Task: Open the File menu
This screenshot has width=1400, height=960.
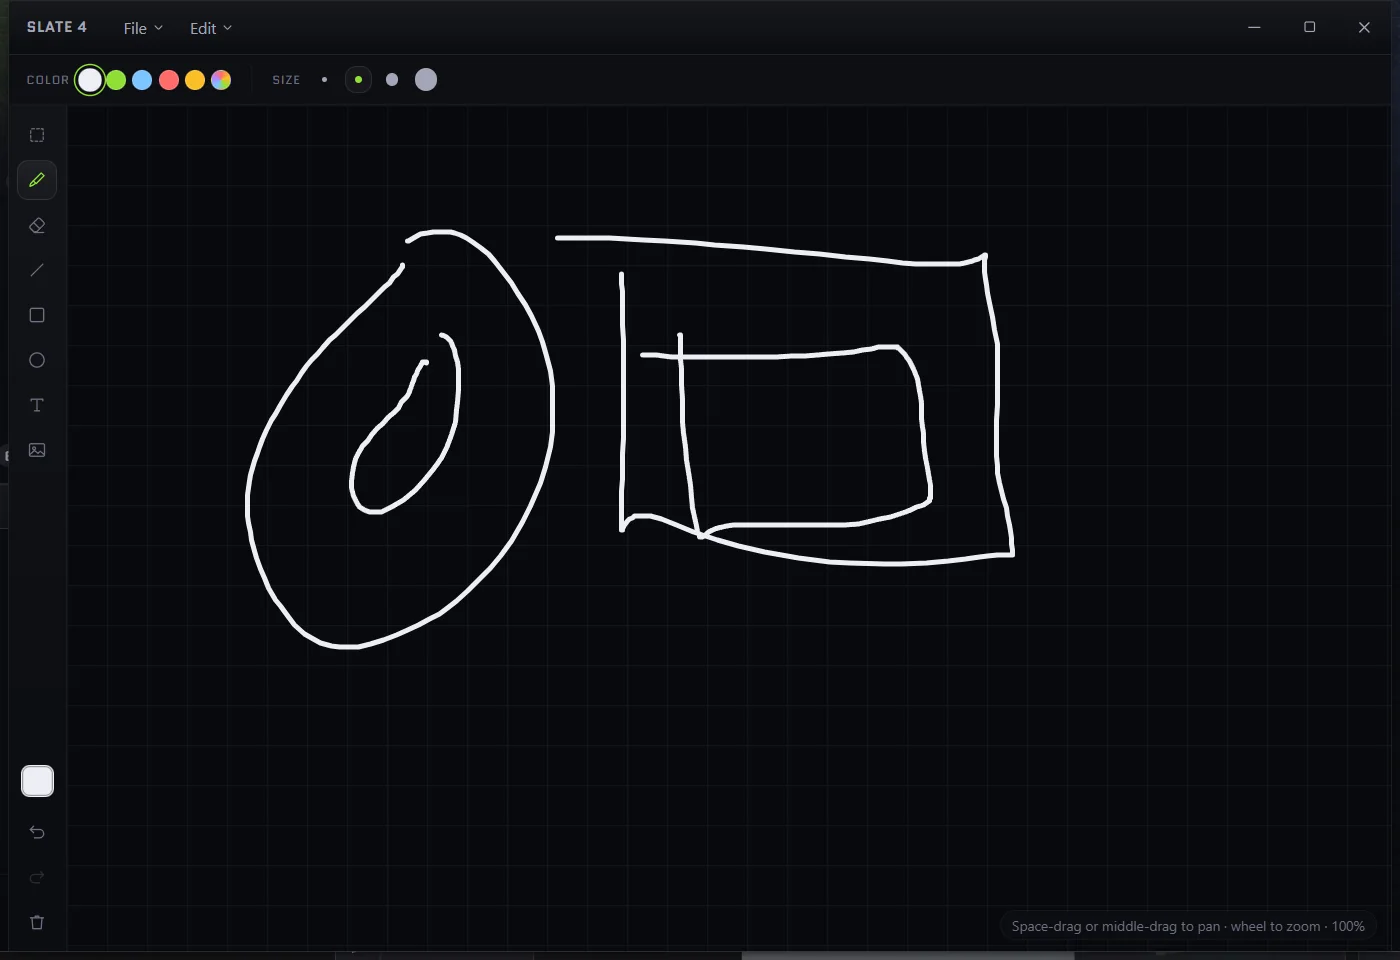Action: pos(143,28)
